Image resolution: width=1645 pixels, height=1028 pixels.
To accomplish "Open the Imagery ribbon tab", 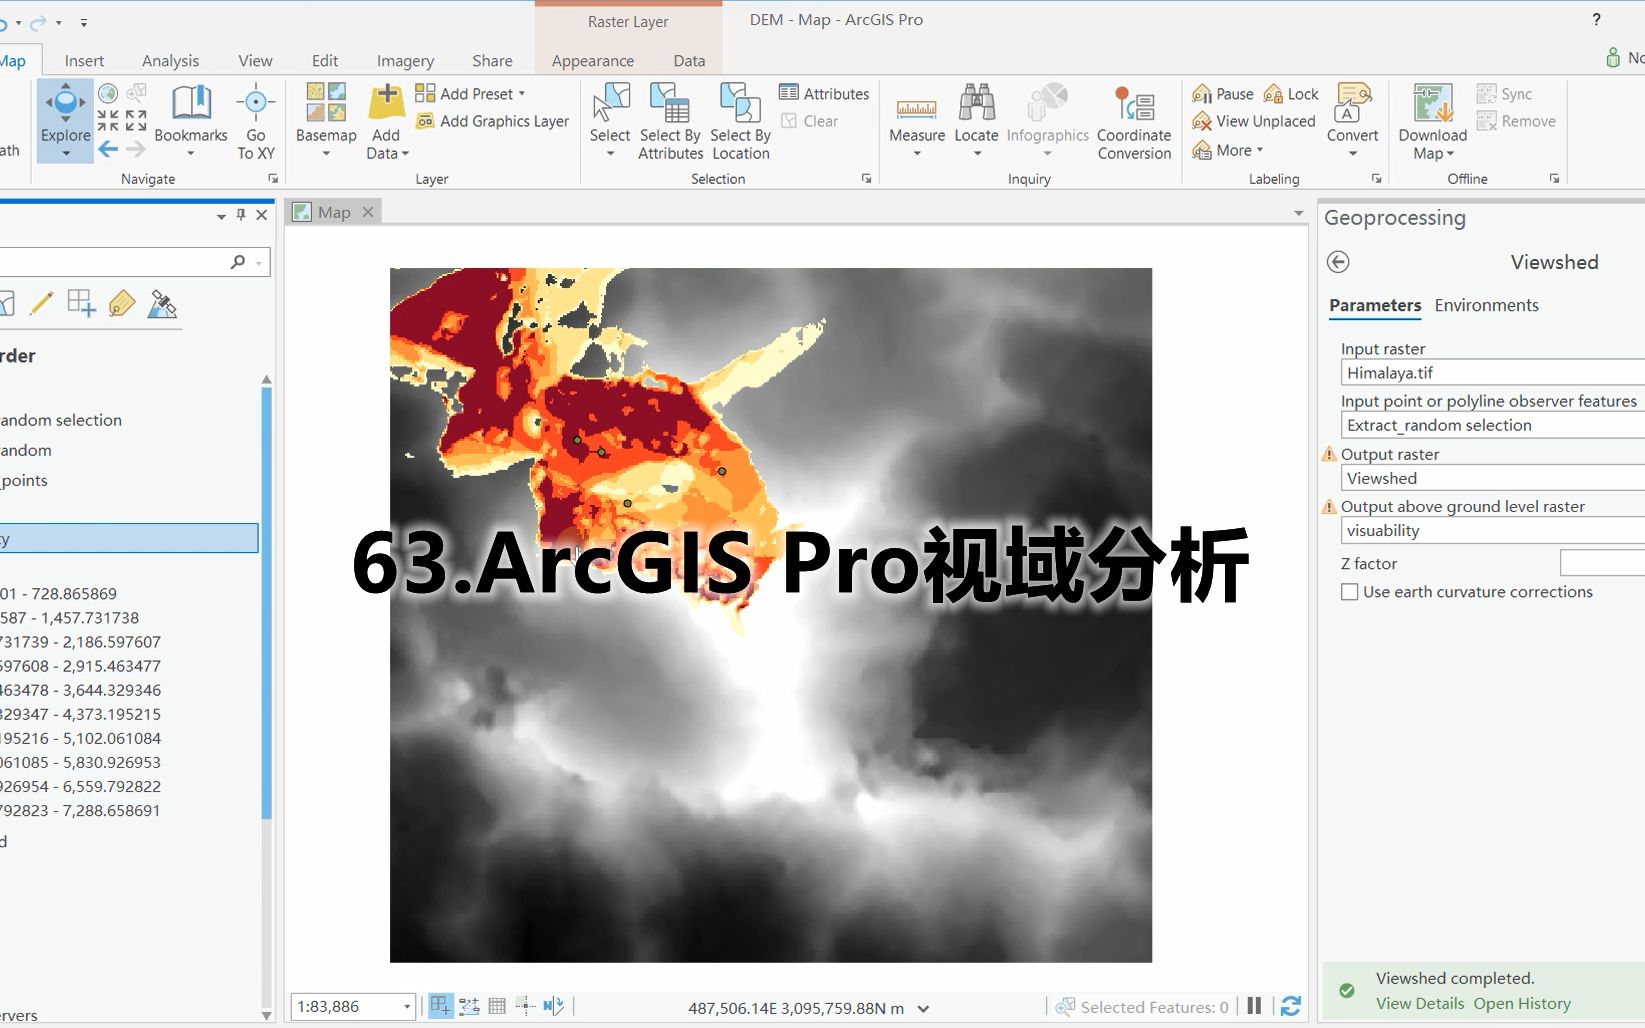I will pos(405,61).
